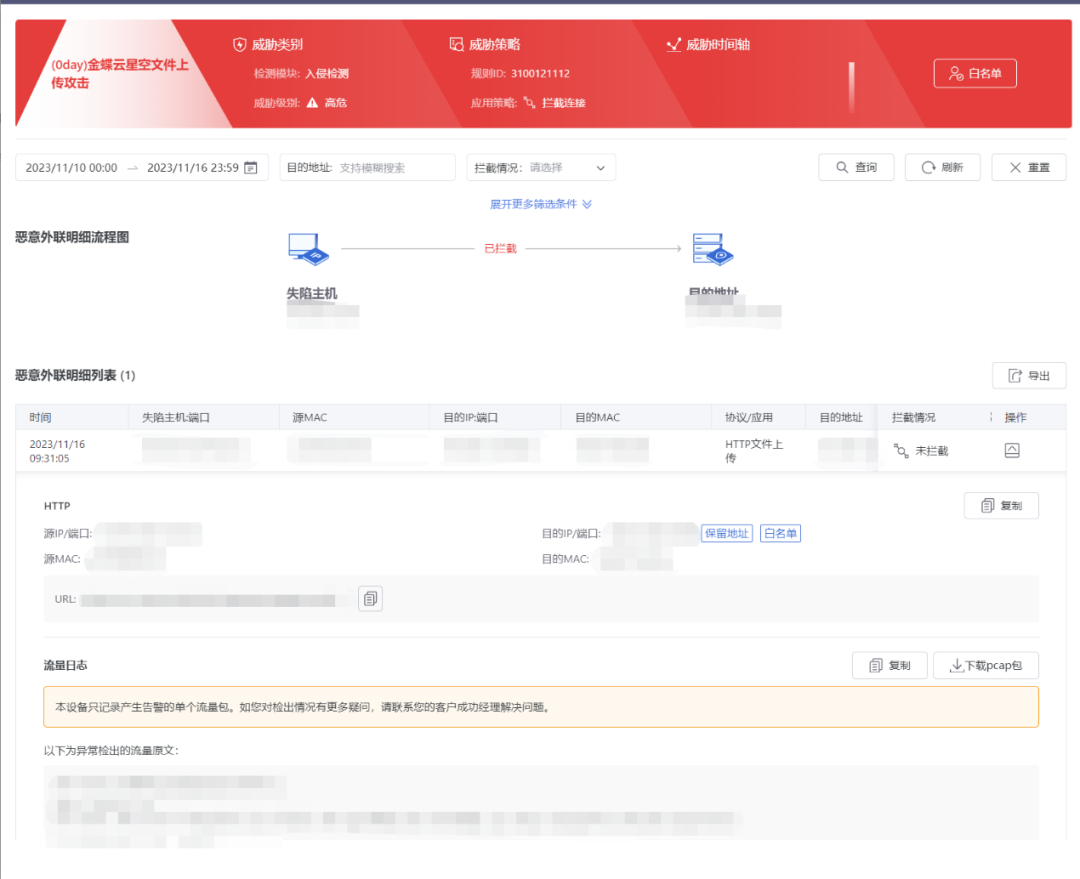The image size is (1080, 879).
Task: Click the threat timeline bar marker
Action: pos(851,87)
